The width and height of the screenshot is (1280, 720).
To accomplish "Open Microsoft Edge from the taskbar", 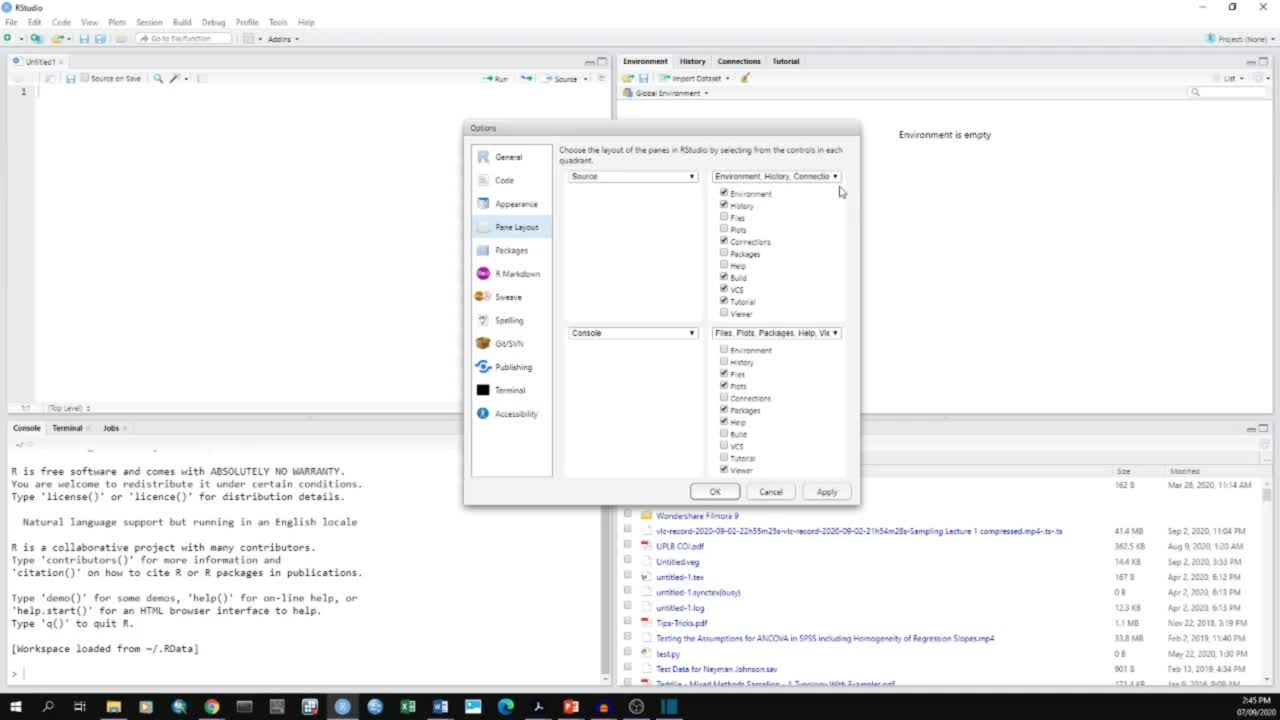I will click(x=505, y=707).
